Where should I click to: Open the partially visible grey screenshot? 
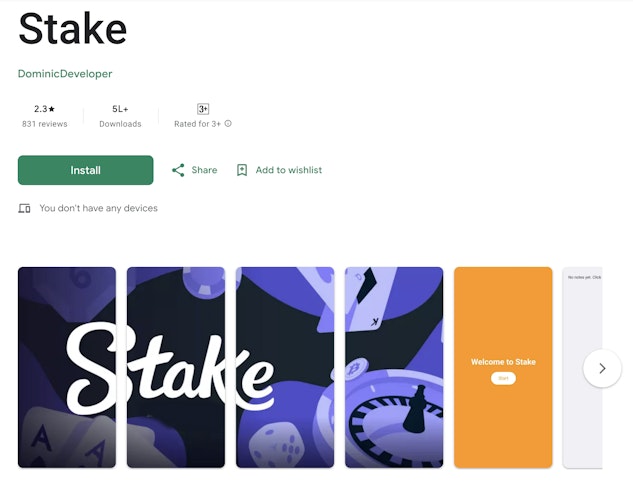coord(582,367)
